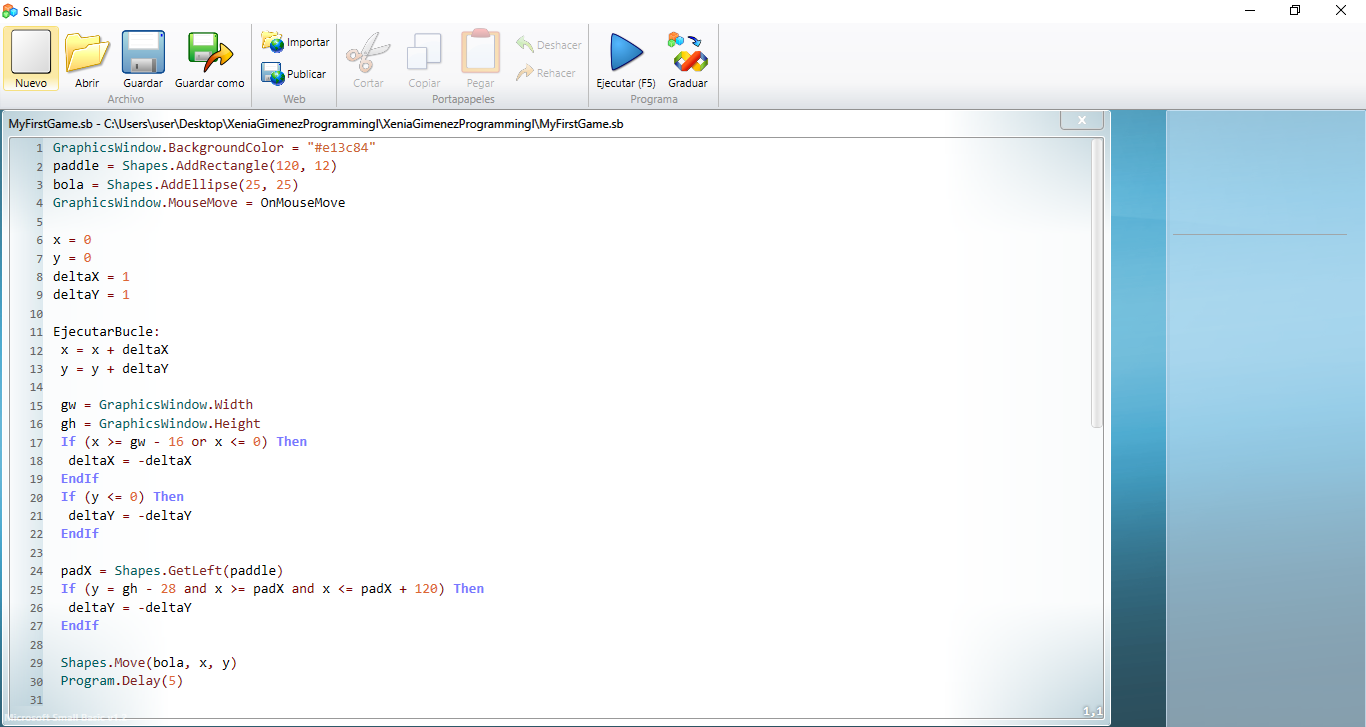Viewport: 1366px width, 727px height.
Task: Click the Small Basic application icon
Action: (10, 11)
